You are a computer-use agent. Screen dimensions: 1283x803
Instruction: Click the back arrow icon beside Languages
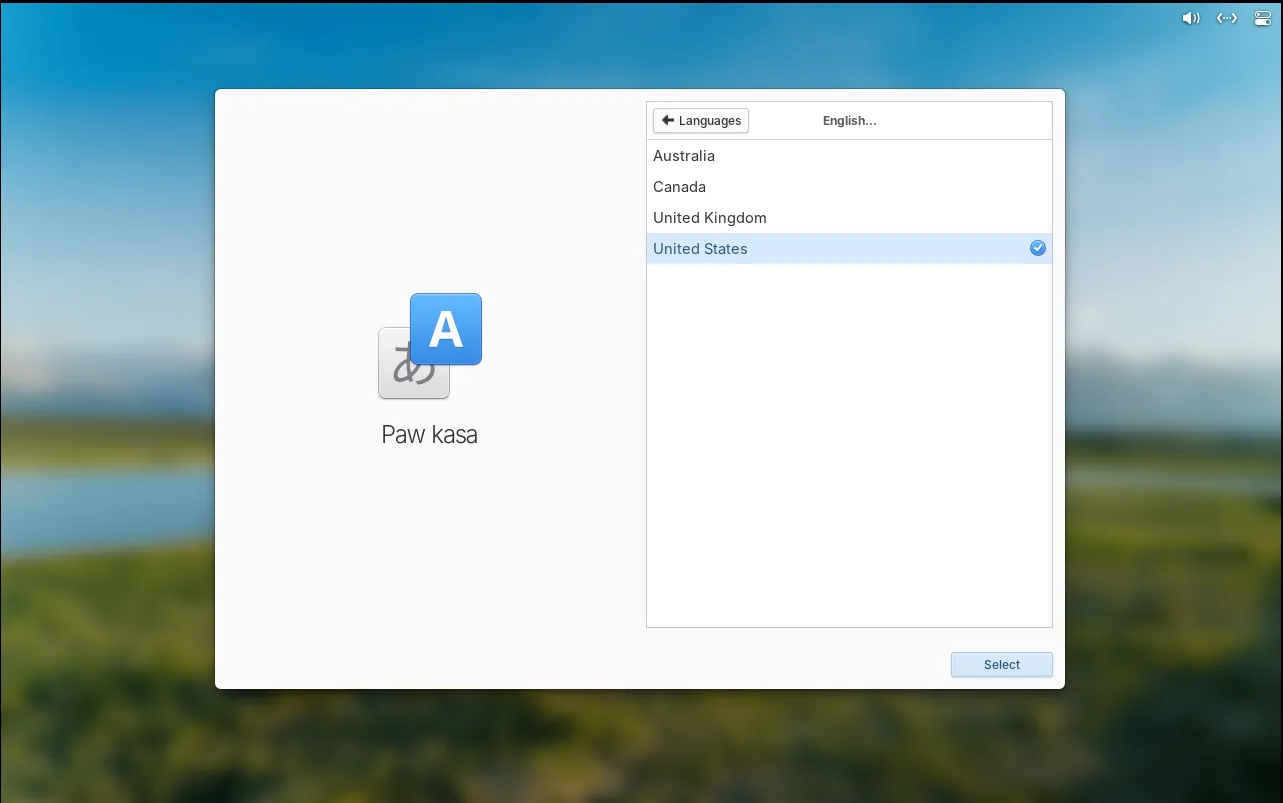668,120
